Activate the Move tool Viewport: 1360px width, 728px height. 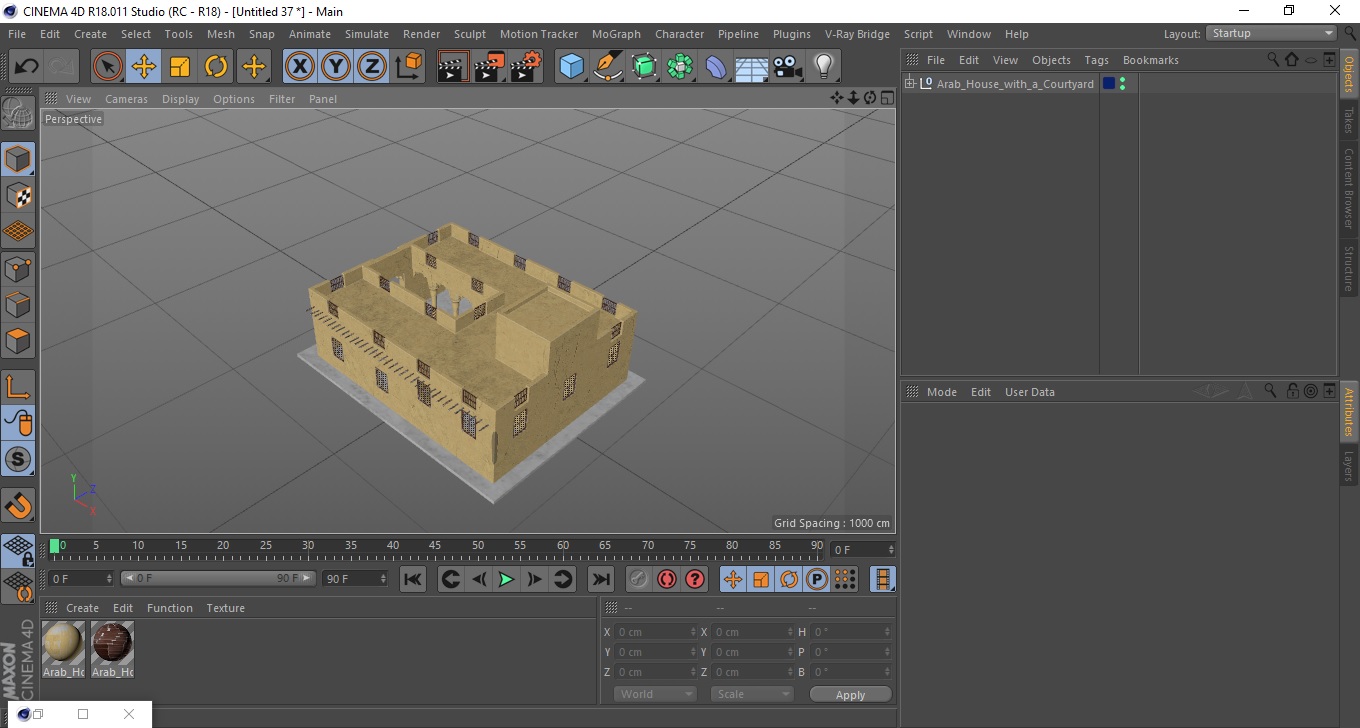point(144,67)
